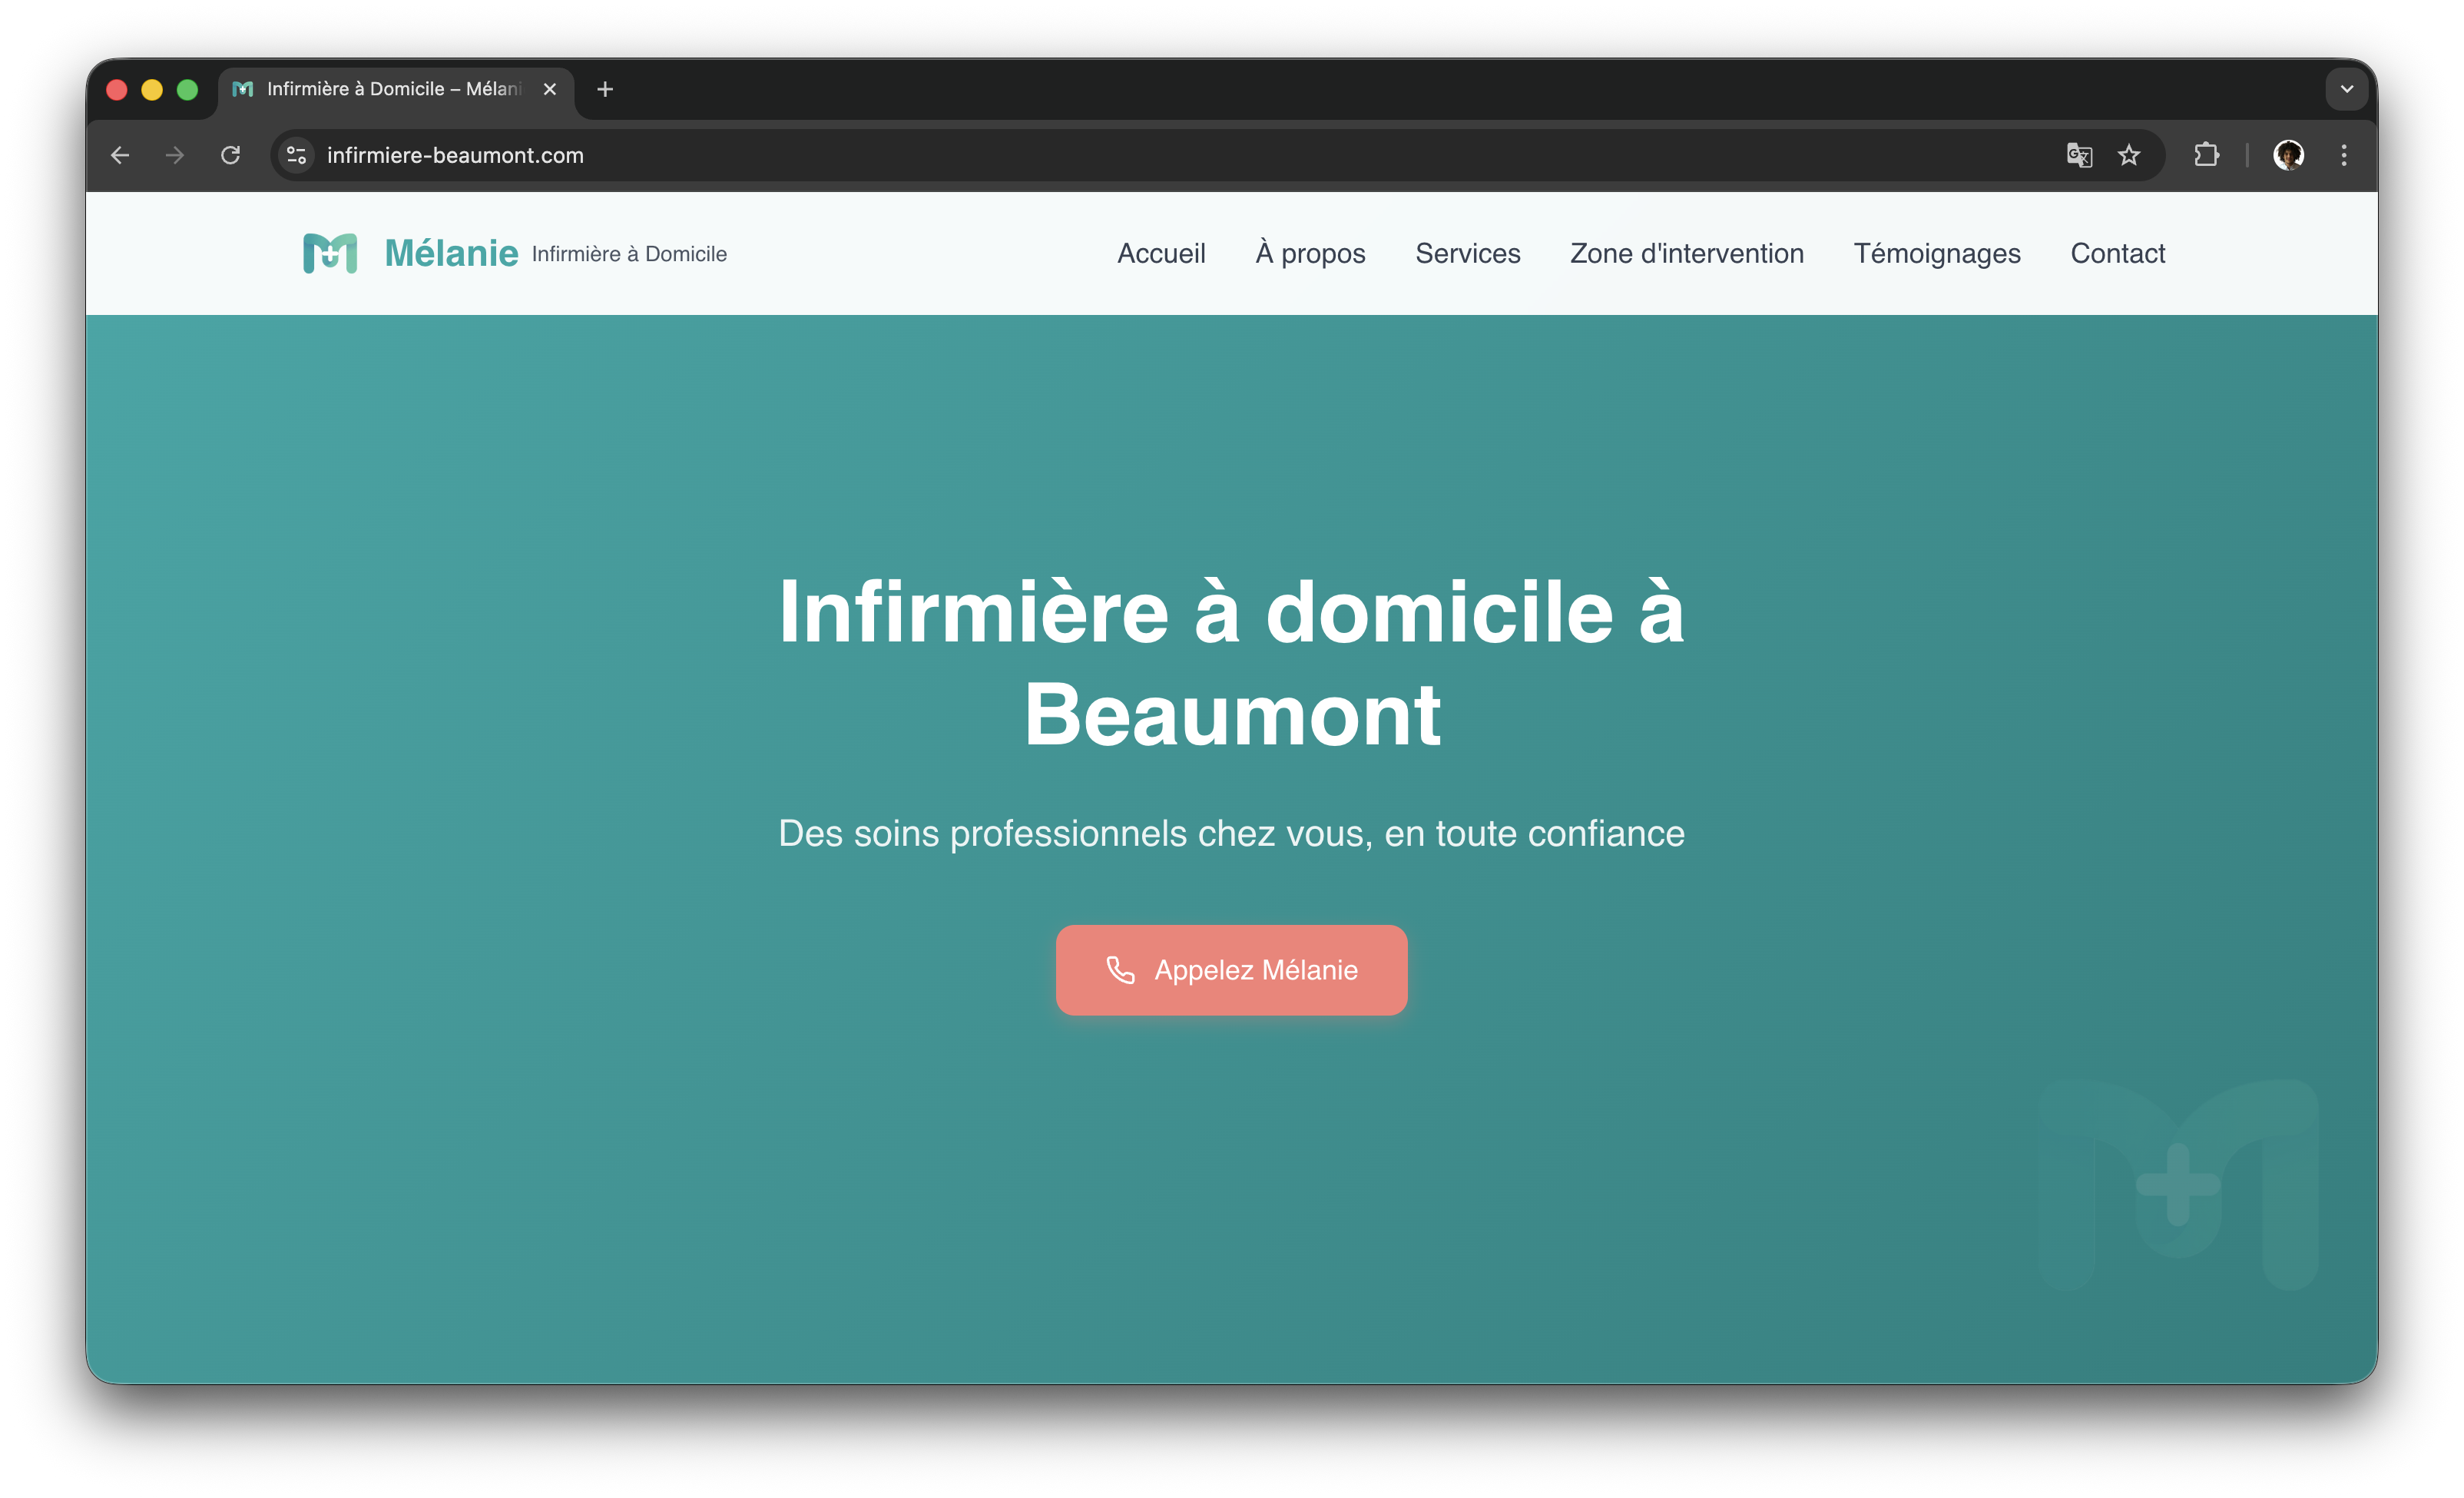Click the browser back arrow
2464x1498 pixels.
(x=120, y=155)
